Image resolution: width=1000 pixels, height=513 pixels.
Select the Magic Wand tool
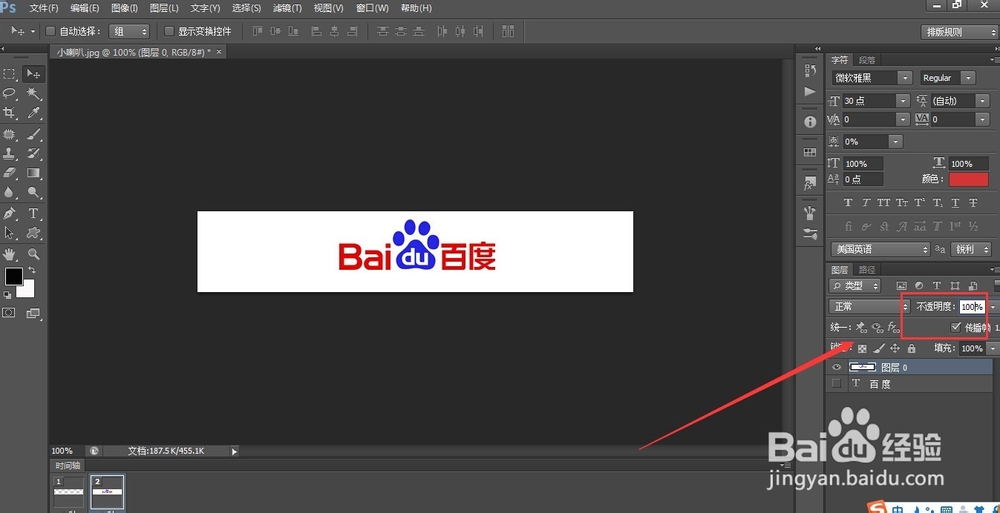tap(33, 94)
